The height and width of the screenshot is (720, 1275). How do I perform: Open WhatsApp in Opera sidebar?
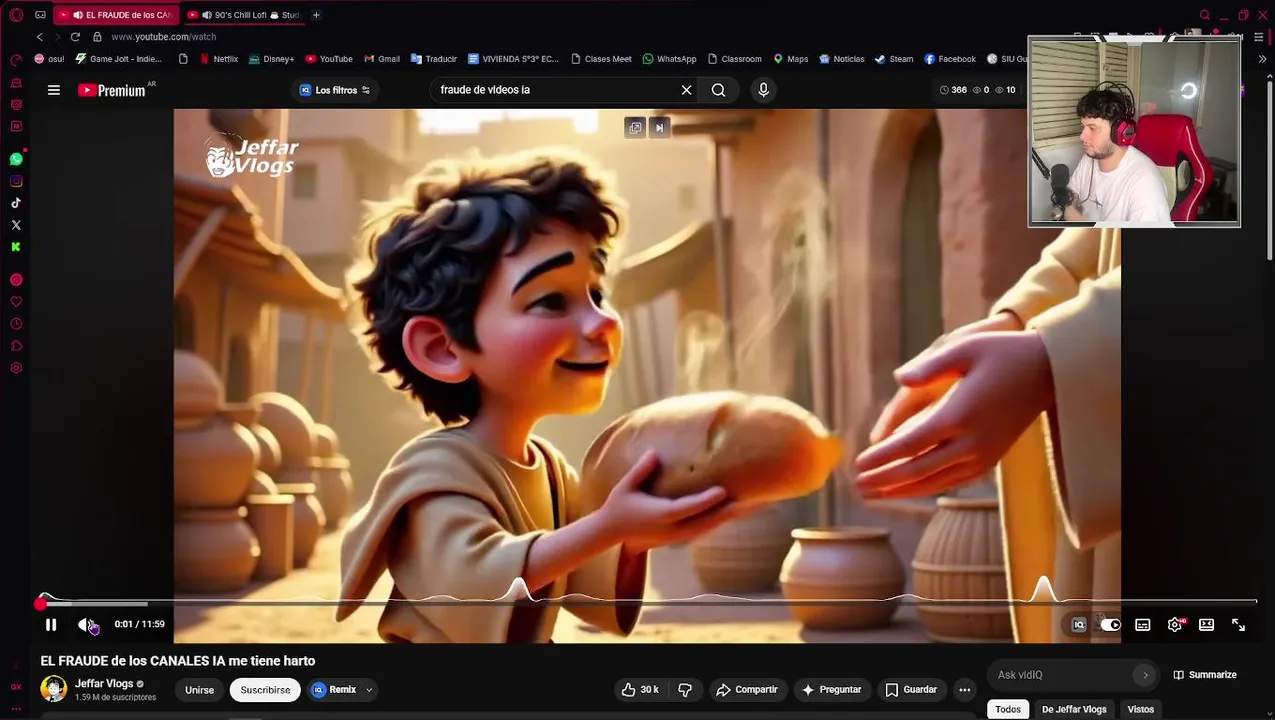click(16, 159)
